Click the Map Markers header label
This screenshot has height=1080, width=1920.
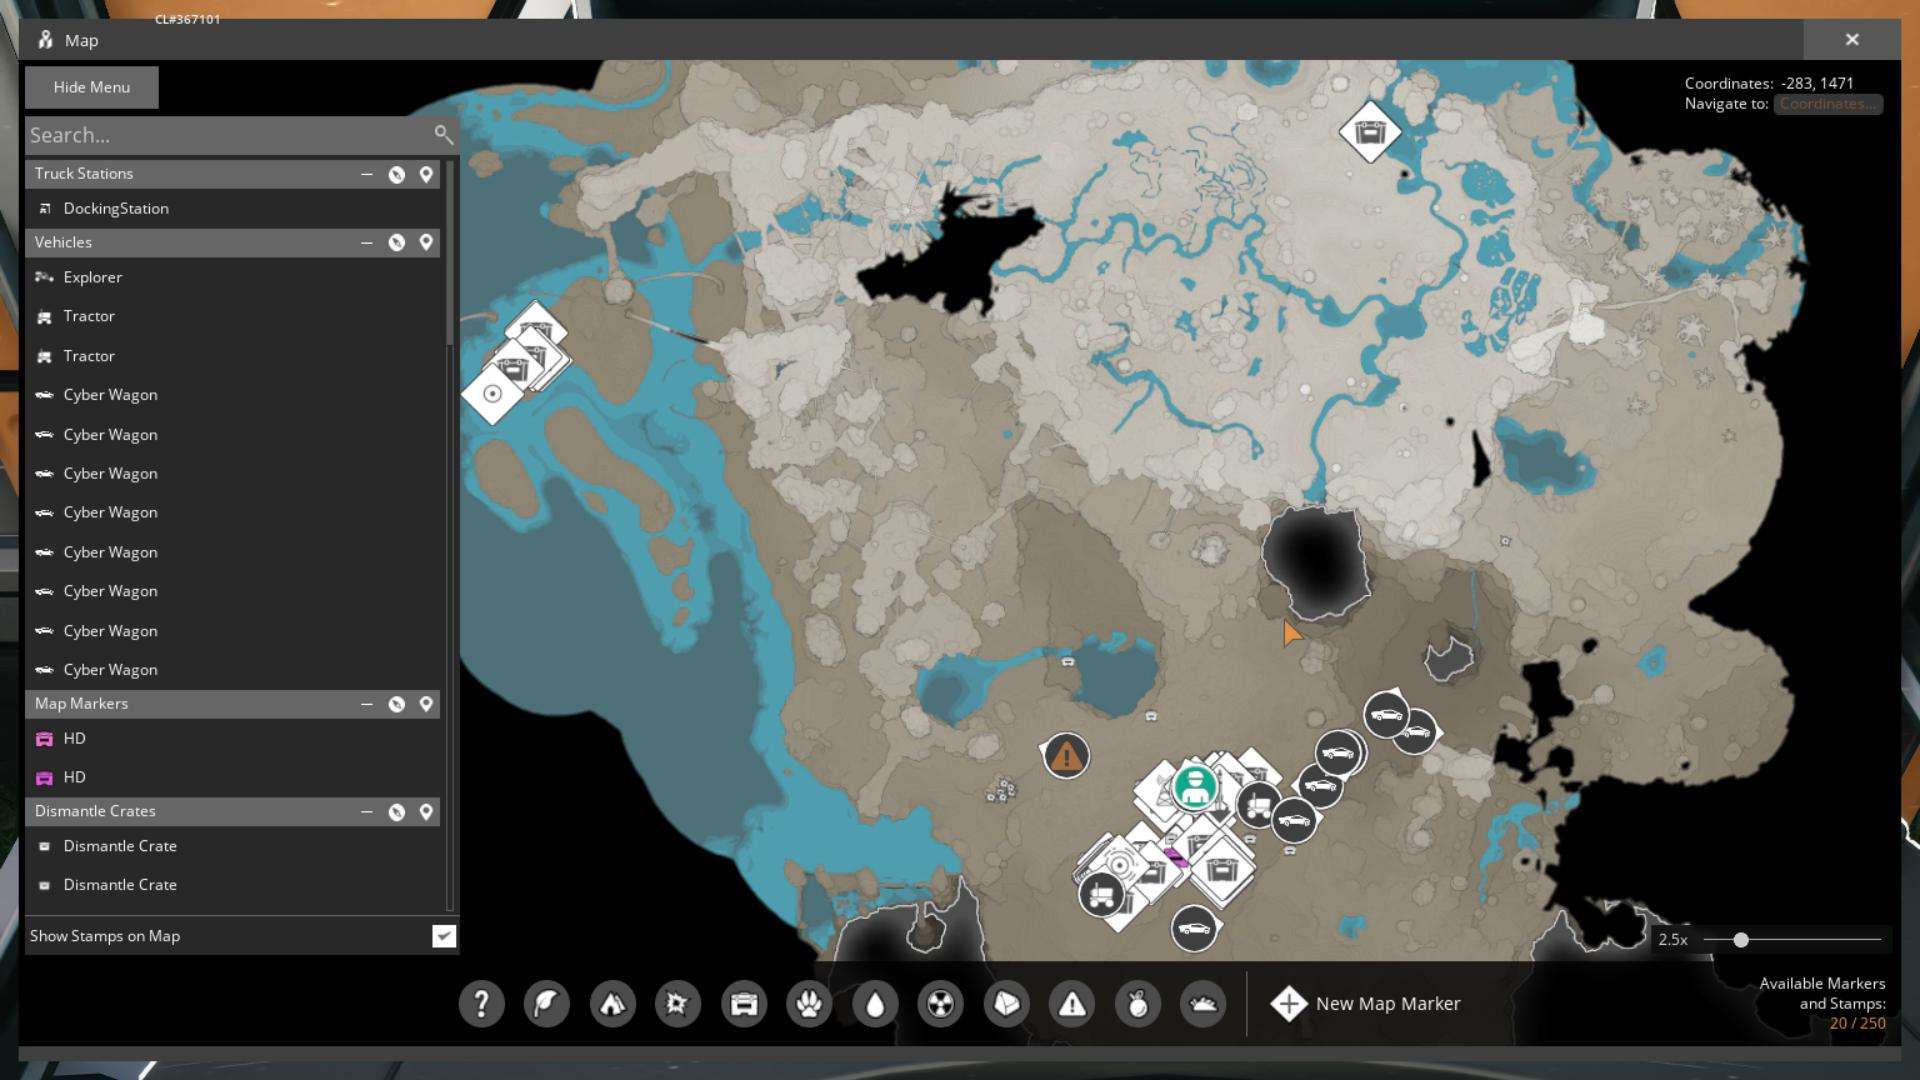[x=81, y=703]
